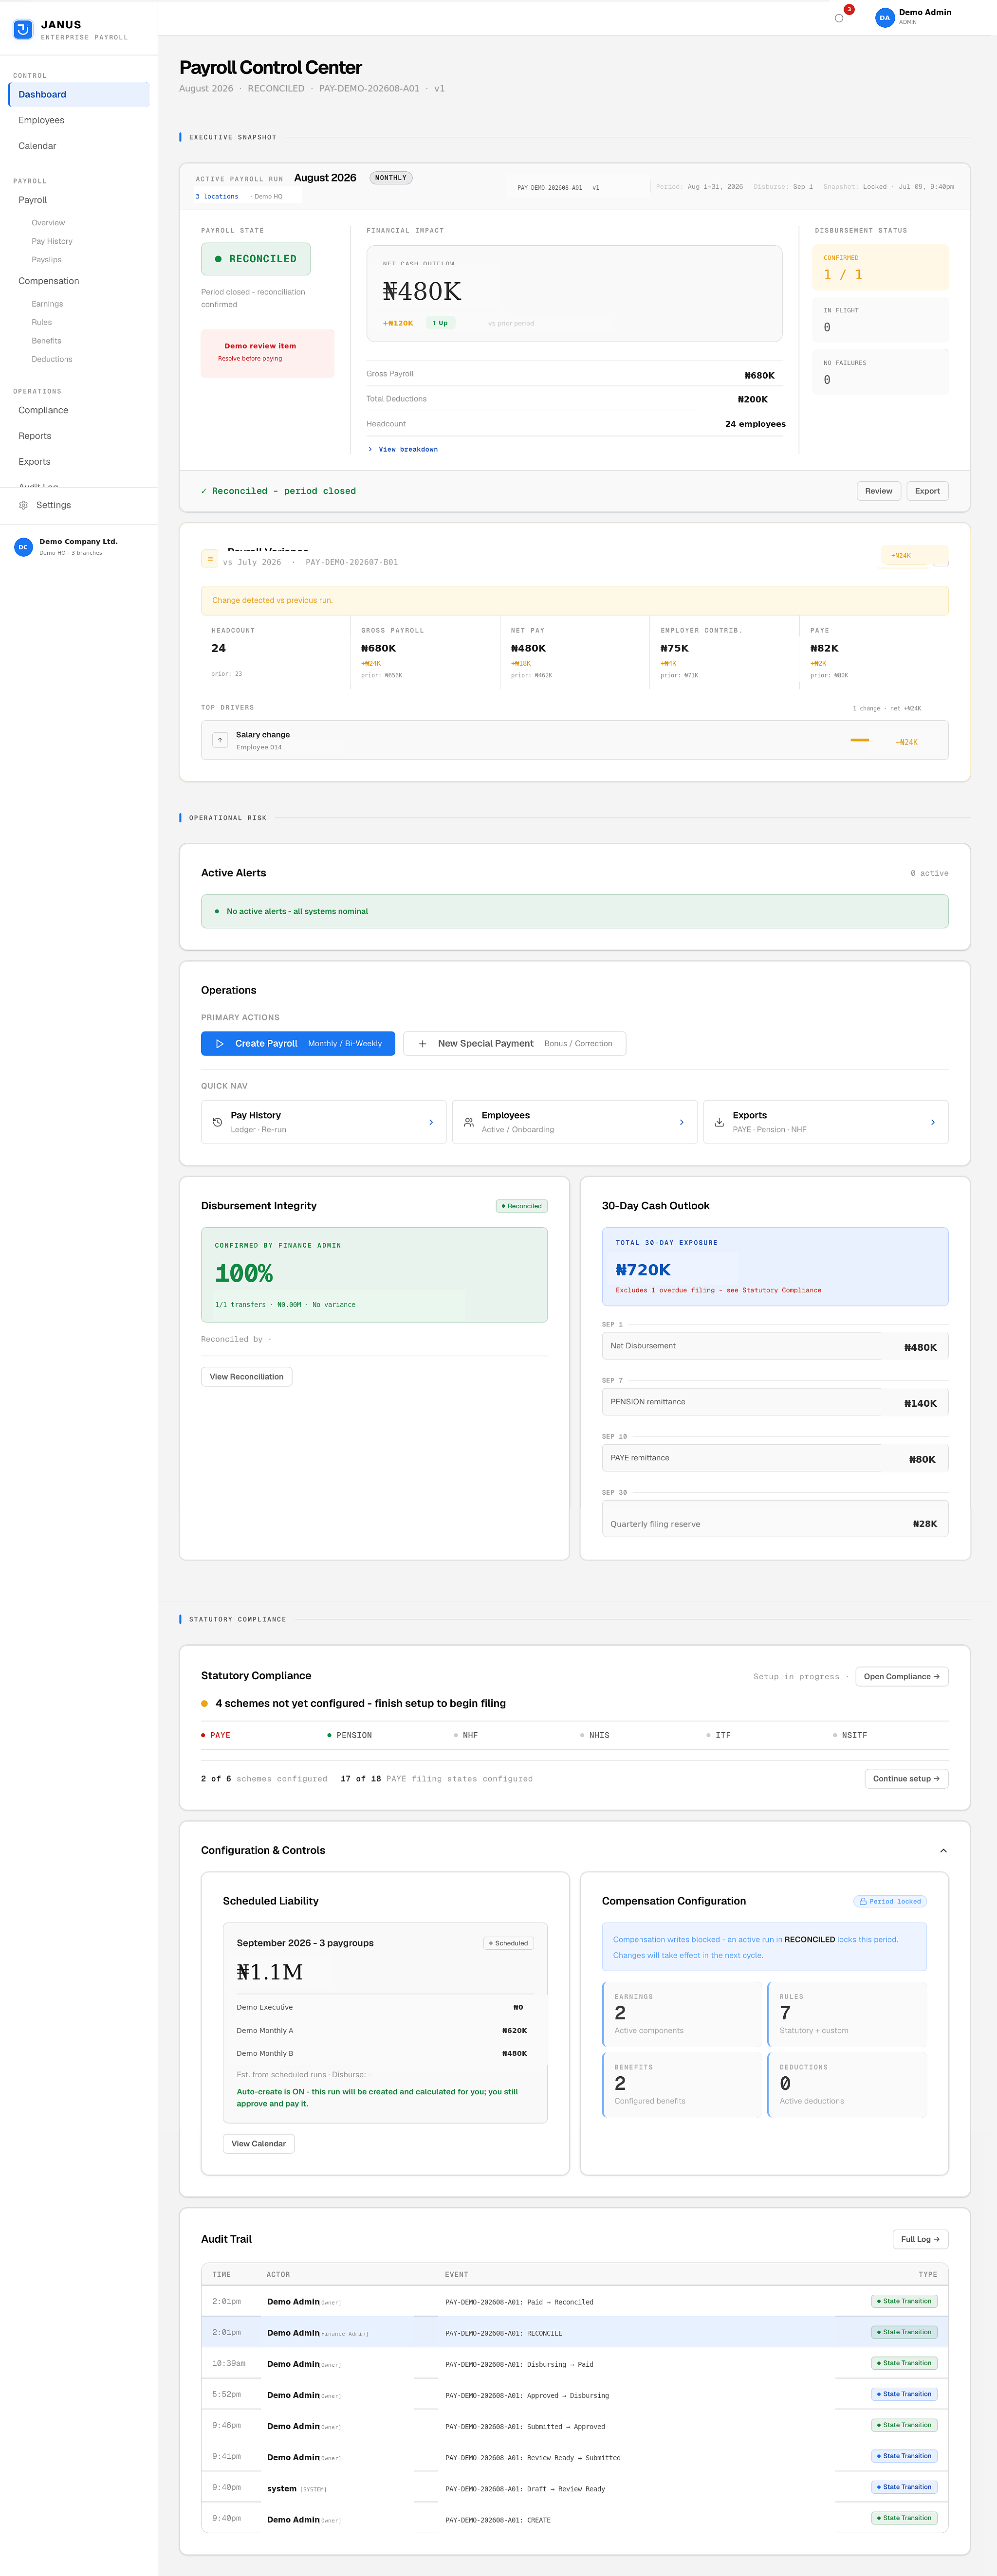This screenshot has width=997, height=2576.
Task: Click the Review button
Action: click(879, 491)
